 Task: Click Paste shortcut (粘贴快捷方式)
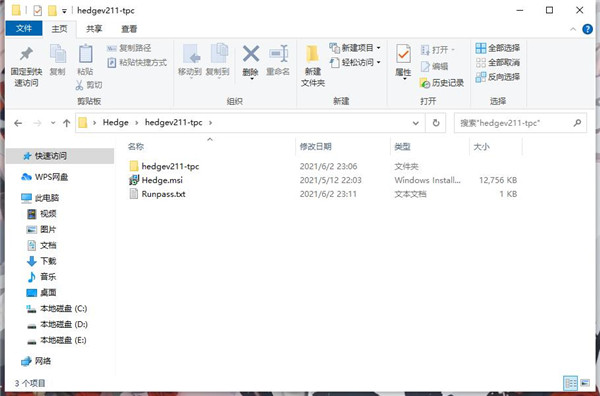tap(137, 62)
